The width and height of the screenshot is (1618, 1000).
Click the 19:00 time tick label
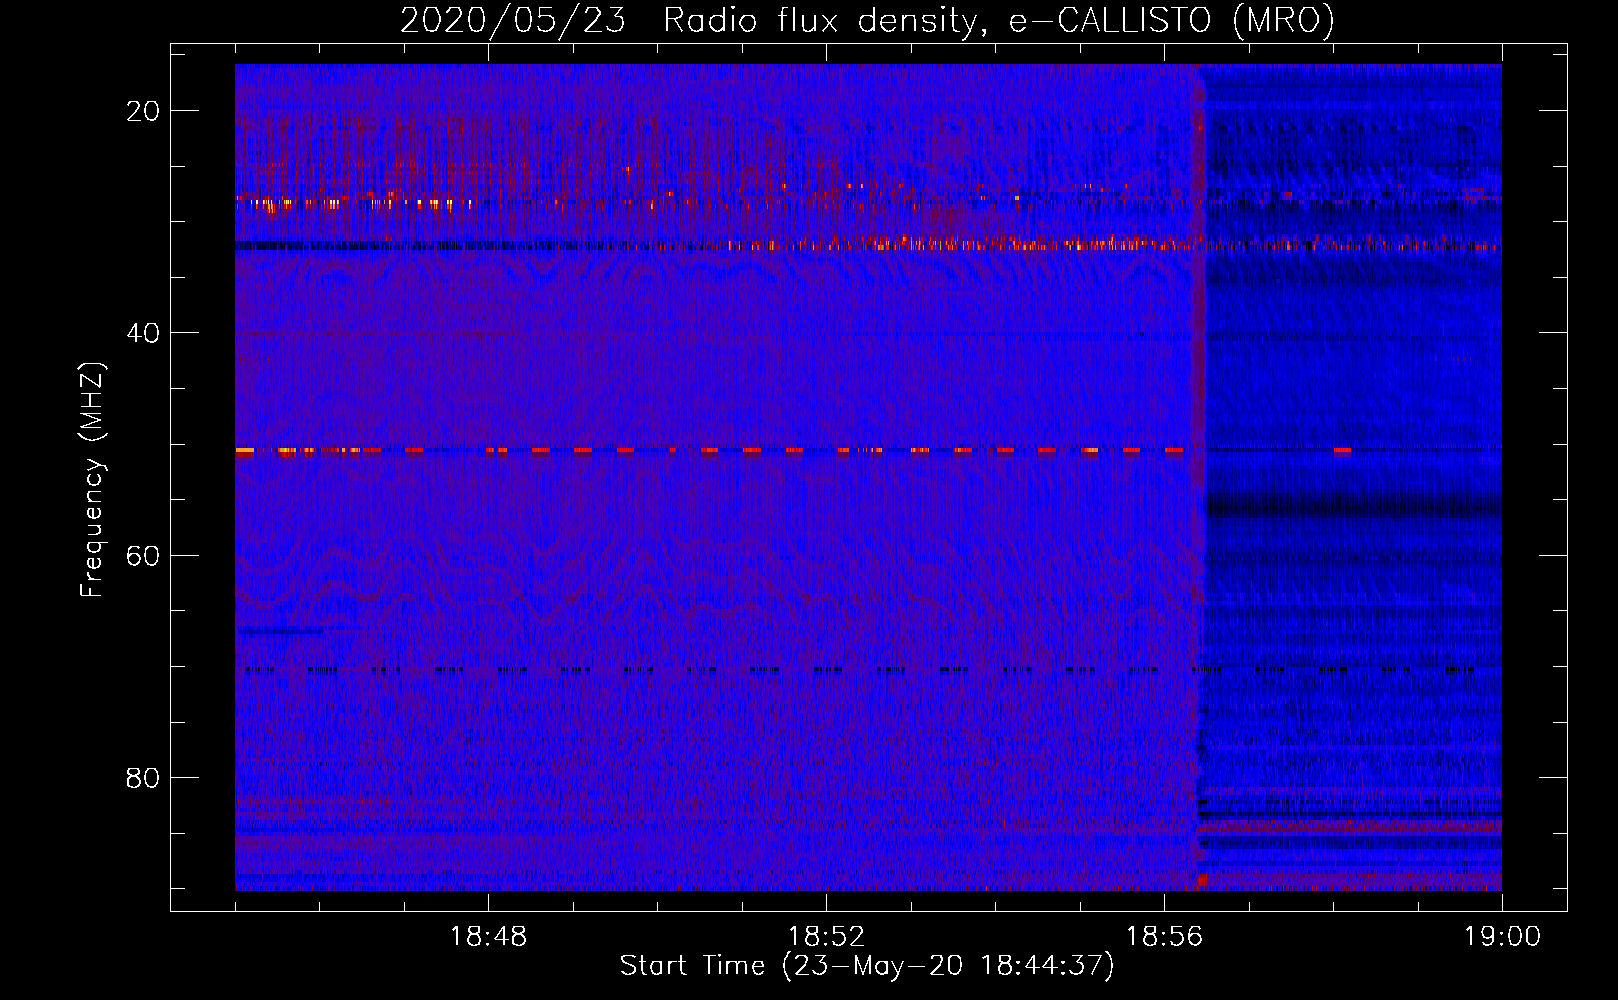point(1502,937)
